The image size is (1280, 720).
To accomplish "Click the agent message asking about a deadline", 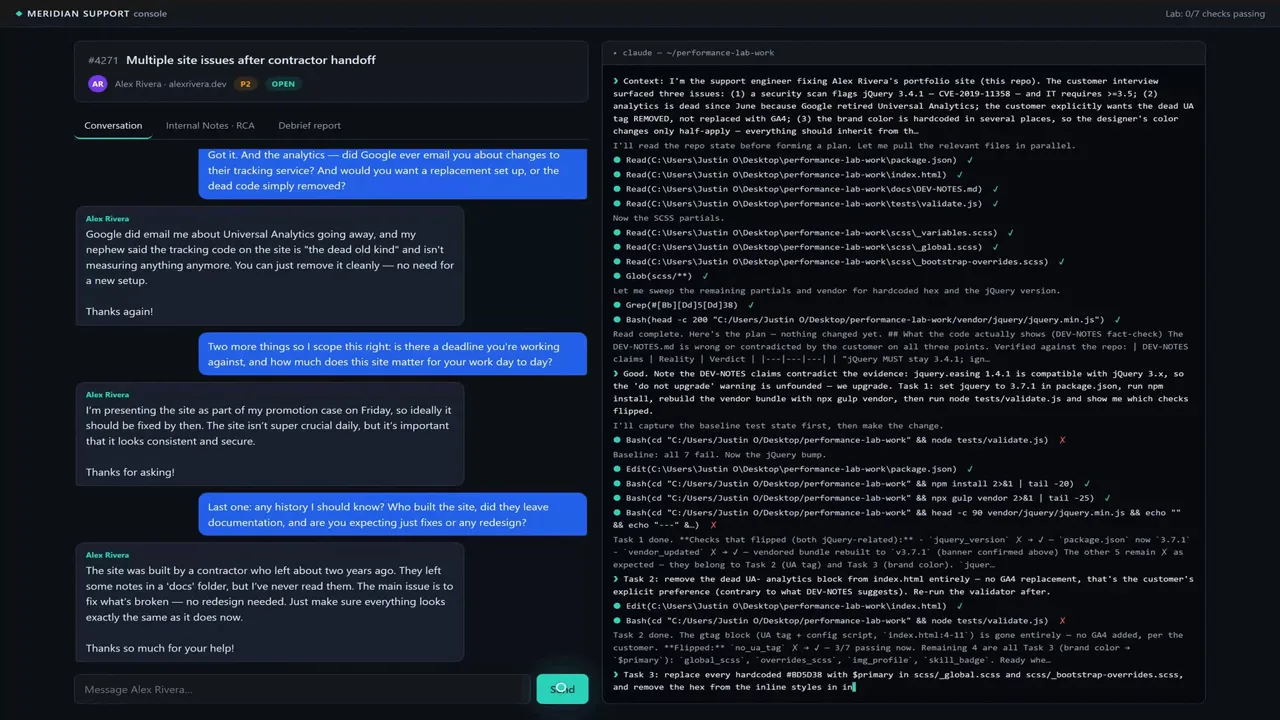I will click(x=392, y=354).
